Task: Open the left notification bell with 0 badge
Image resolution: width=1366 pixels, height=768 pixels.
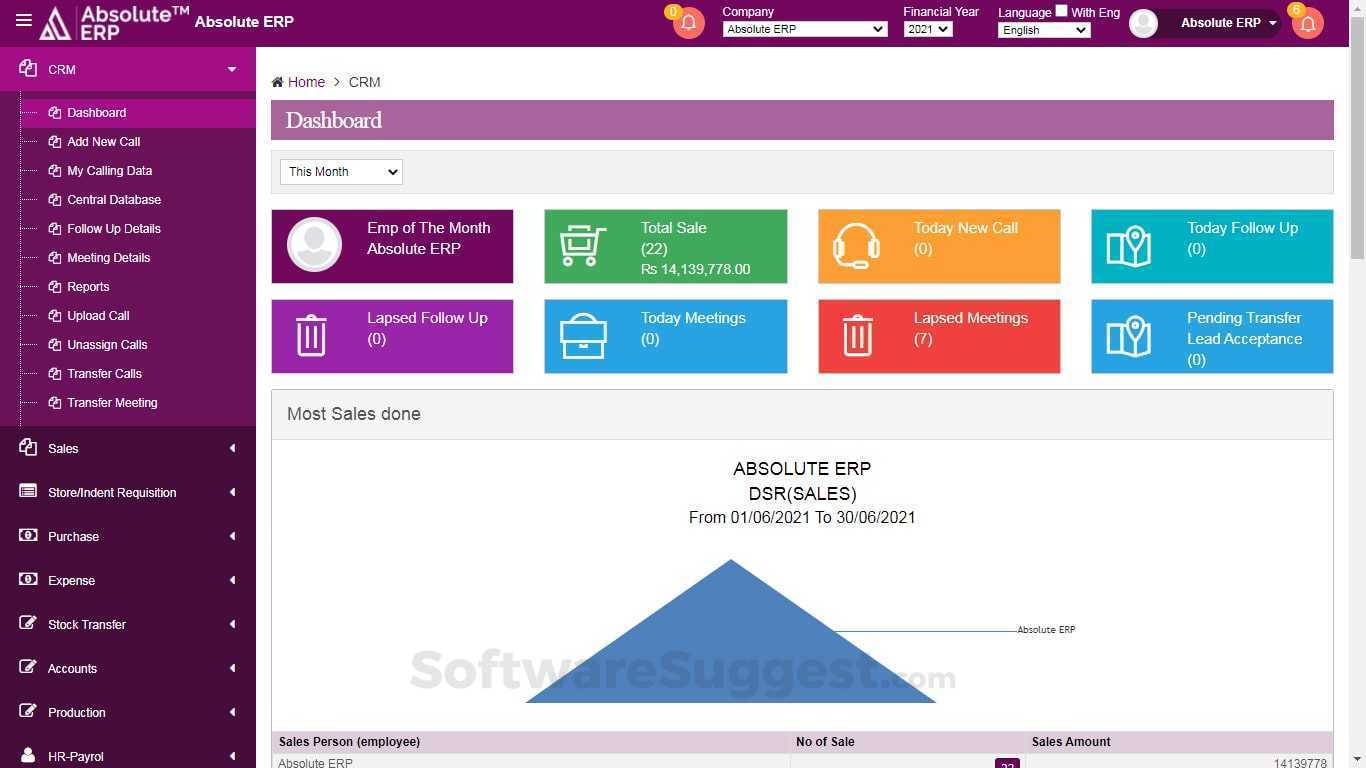Action: coord(688,23)
